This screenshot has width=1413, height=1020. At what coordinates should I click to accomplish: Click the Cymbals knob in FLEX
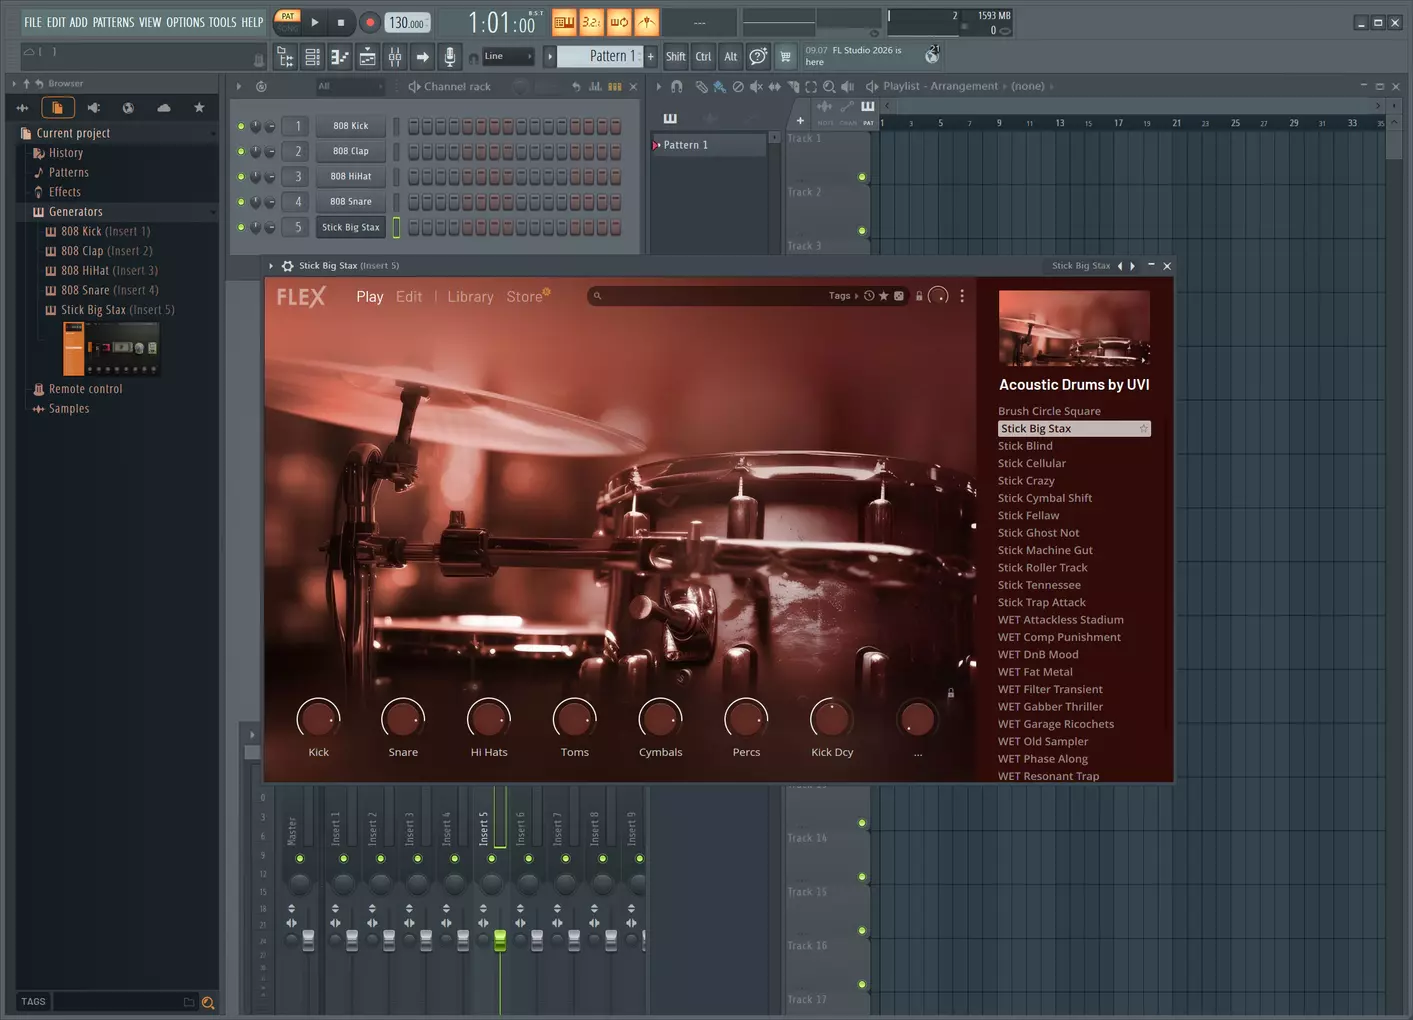point(660,718)
